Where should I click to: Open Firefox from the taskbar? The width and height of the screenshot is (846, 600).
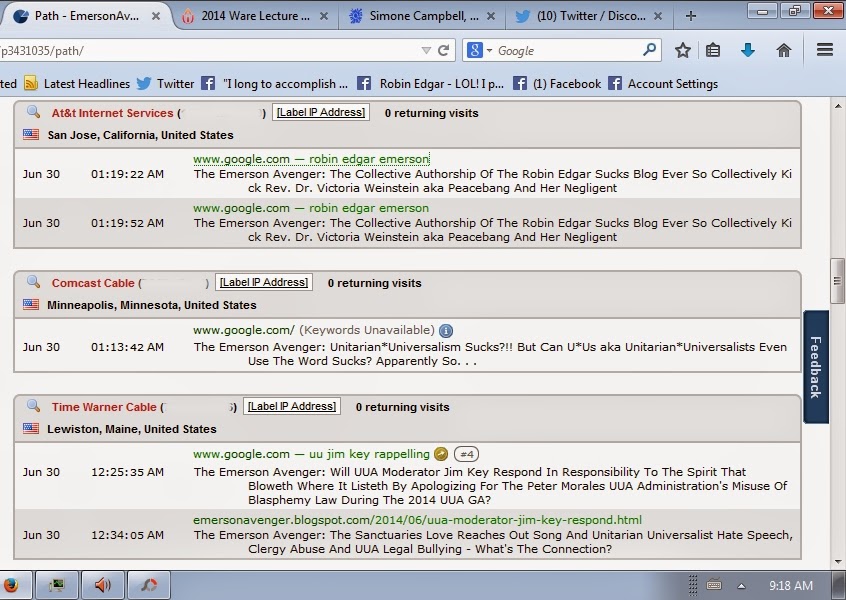(x=11, y=585)
